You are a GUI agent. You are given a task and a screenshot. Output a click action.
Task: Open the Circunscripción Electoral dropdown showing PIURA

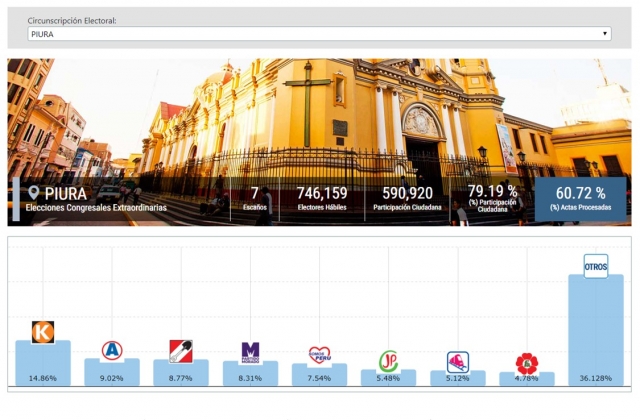[x=319, y=34]
